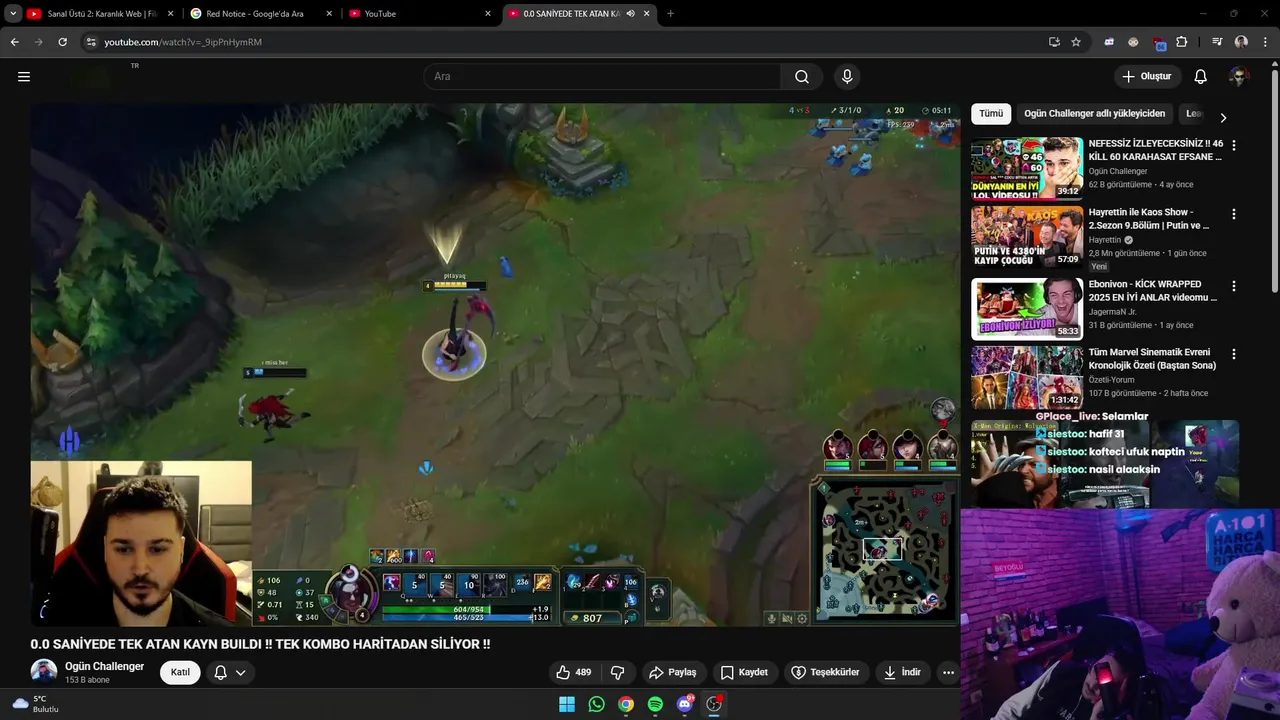This screenshot has width=1280, height=720.
Task: Open more actions three-dot menu under video
Action: click(x=948, y=672)
